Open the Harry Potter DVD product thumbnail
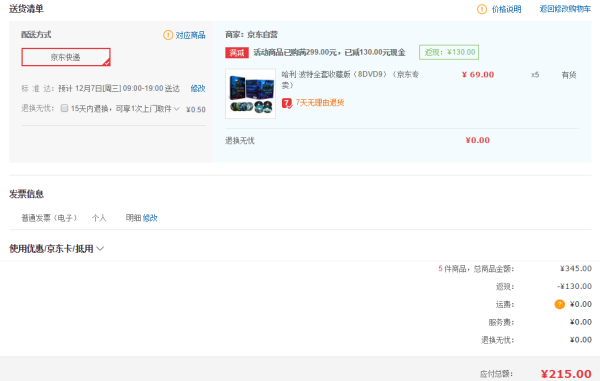Screen dimensions: 600x381 [250, 94]
